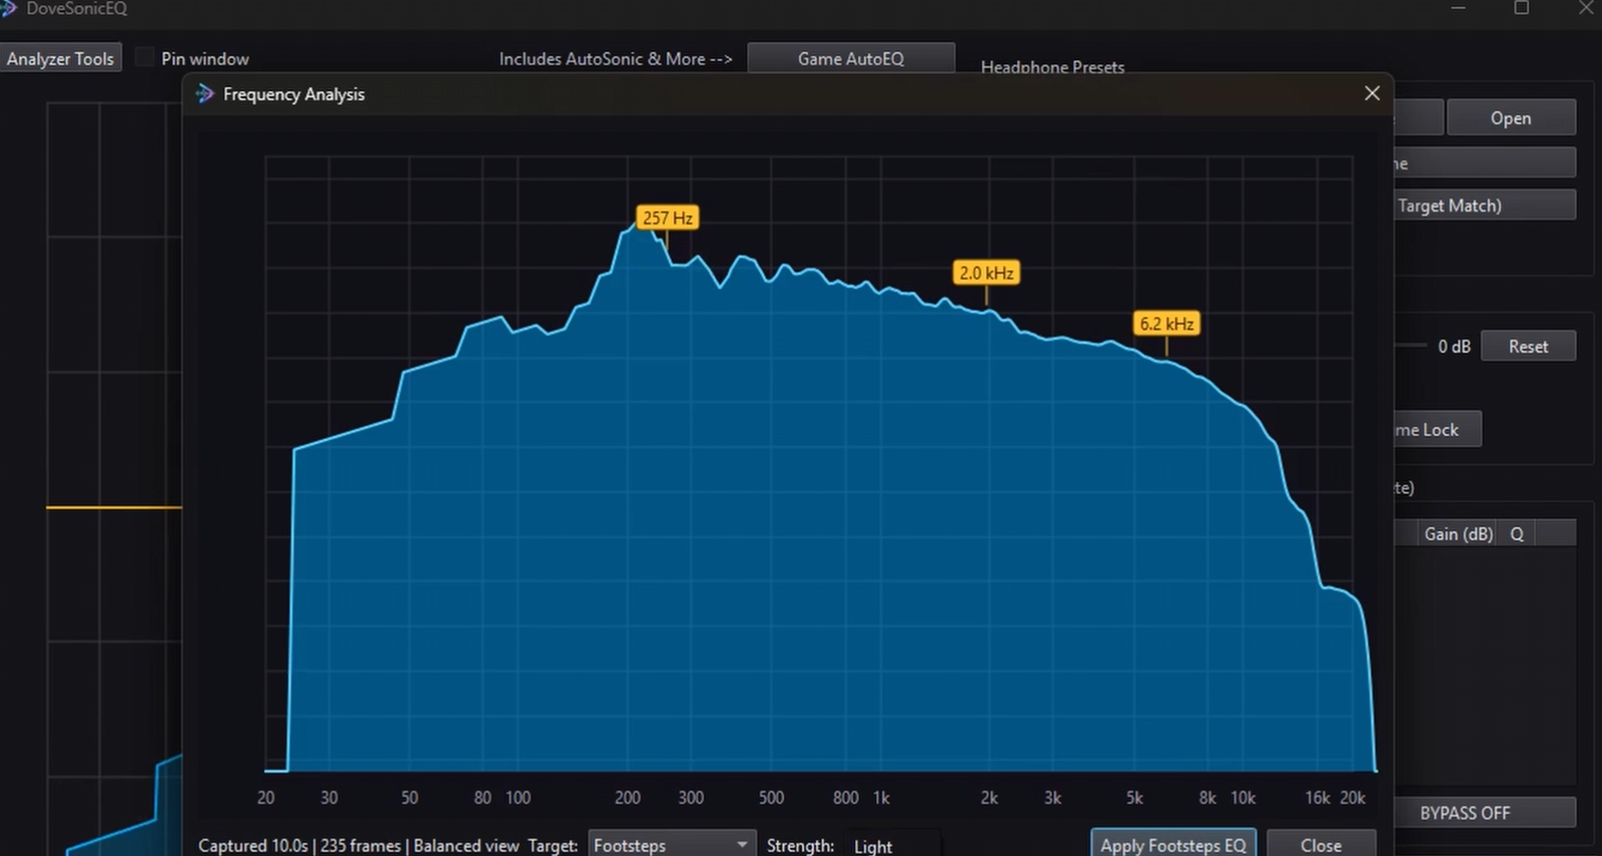Close the Frequency Analysis dialog with X
The height and width of the screenshot is (856, 1602).
1372,93
